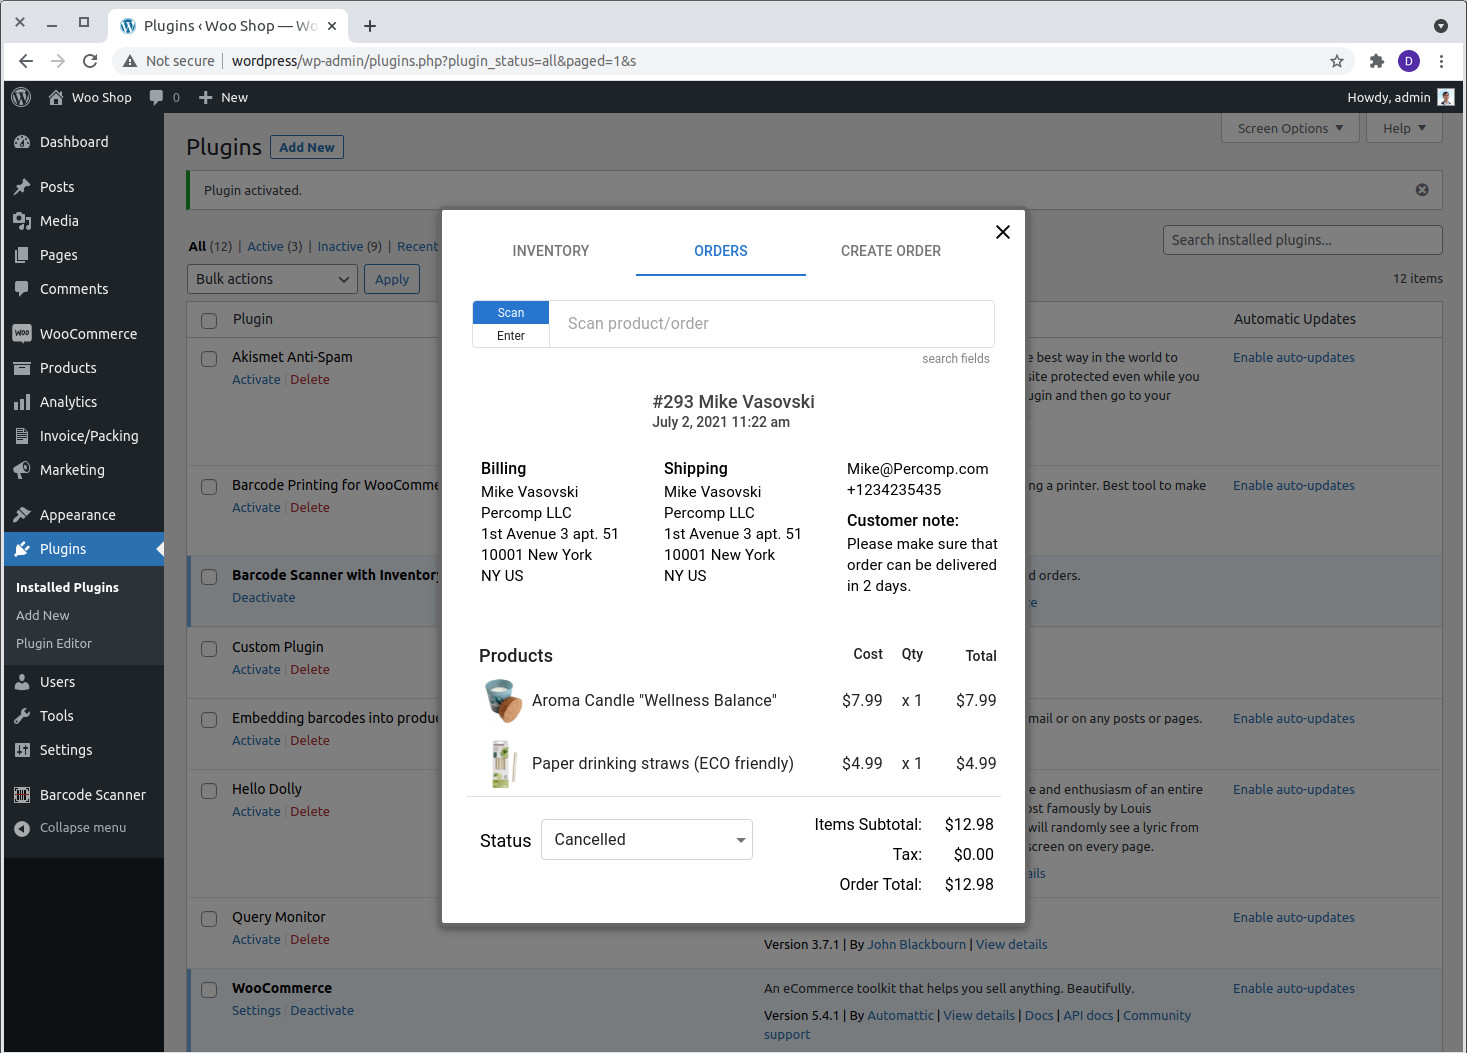Click the Paper drinking straws thumbnail
This screenshot has height=1053, width=1467.
pos(503,763)
